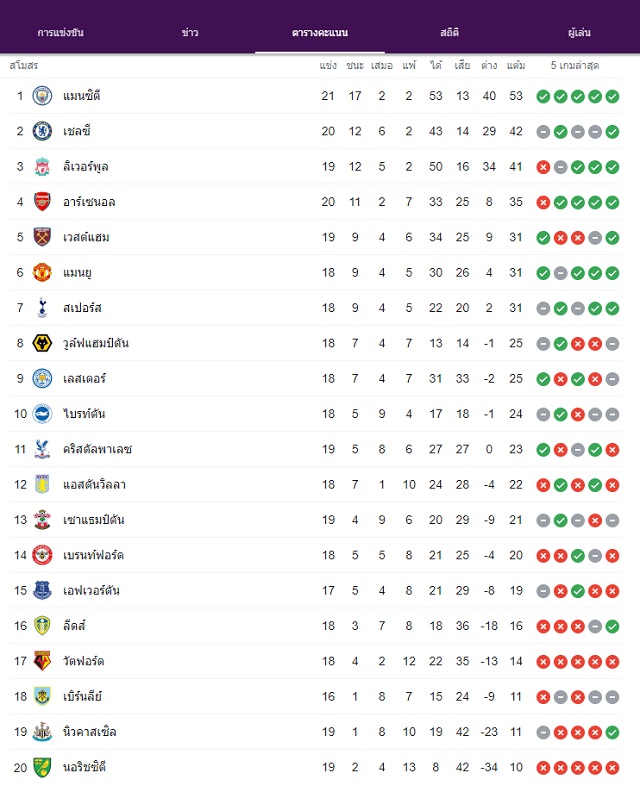
Task: Click the West Ham club crest
Action: (42, 237)
